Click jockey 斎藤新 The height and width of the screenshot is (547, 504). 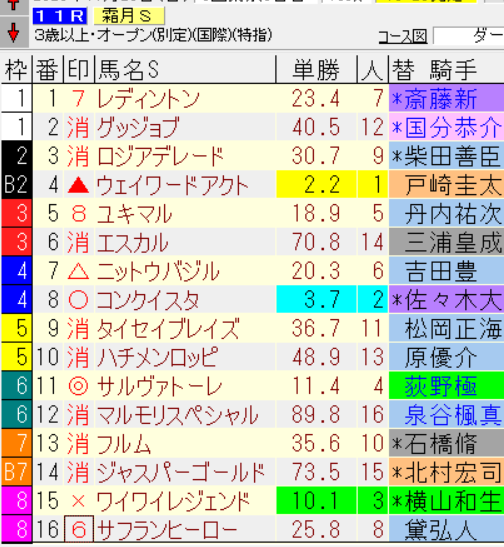441,99
